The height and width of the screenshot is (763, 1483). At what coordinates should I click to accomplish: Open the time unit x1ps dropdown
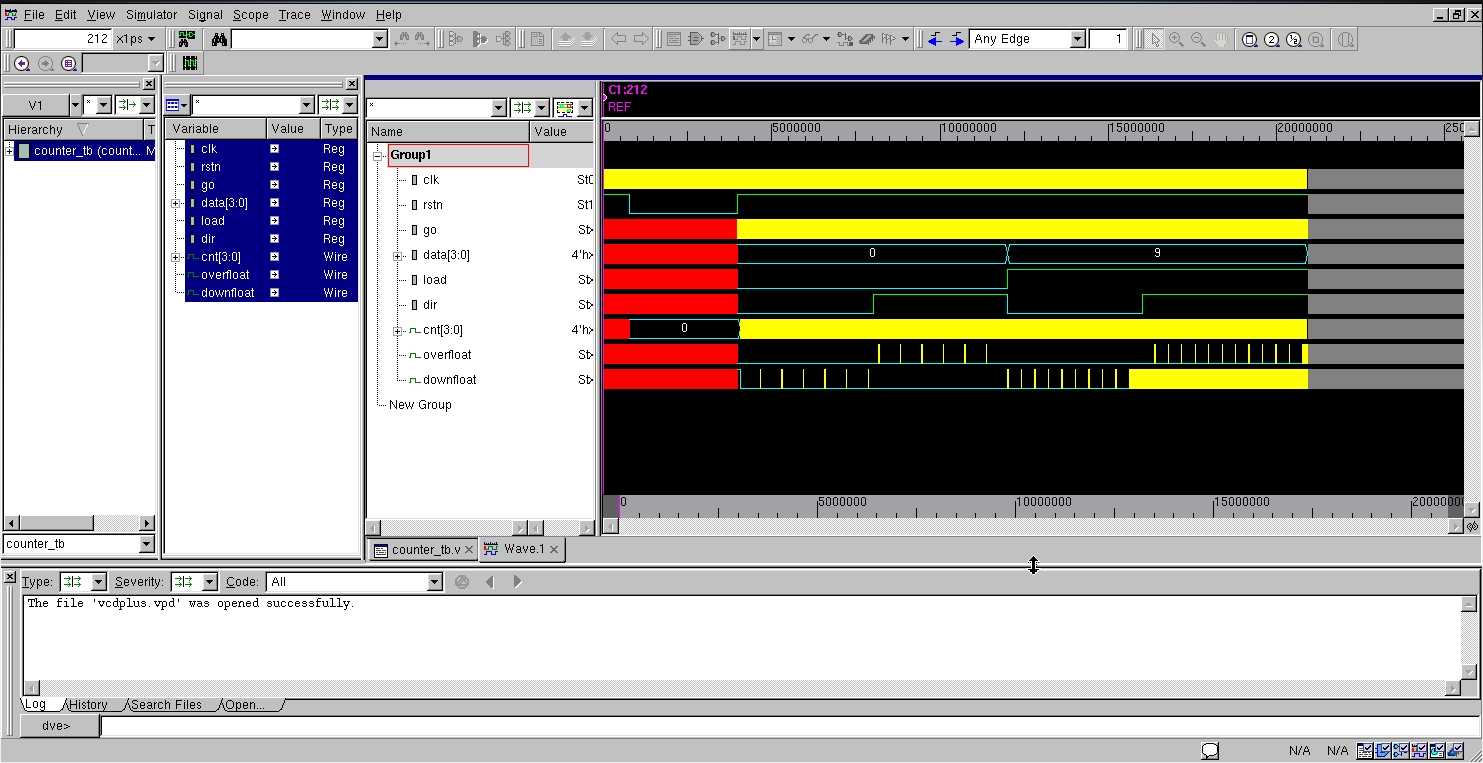point(151,39)
